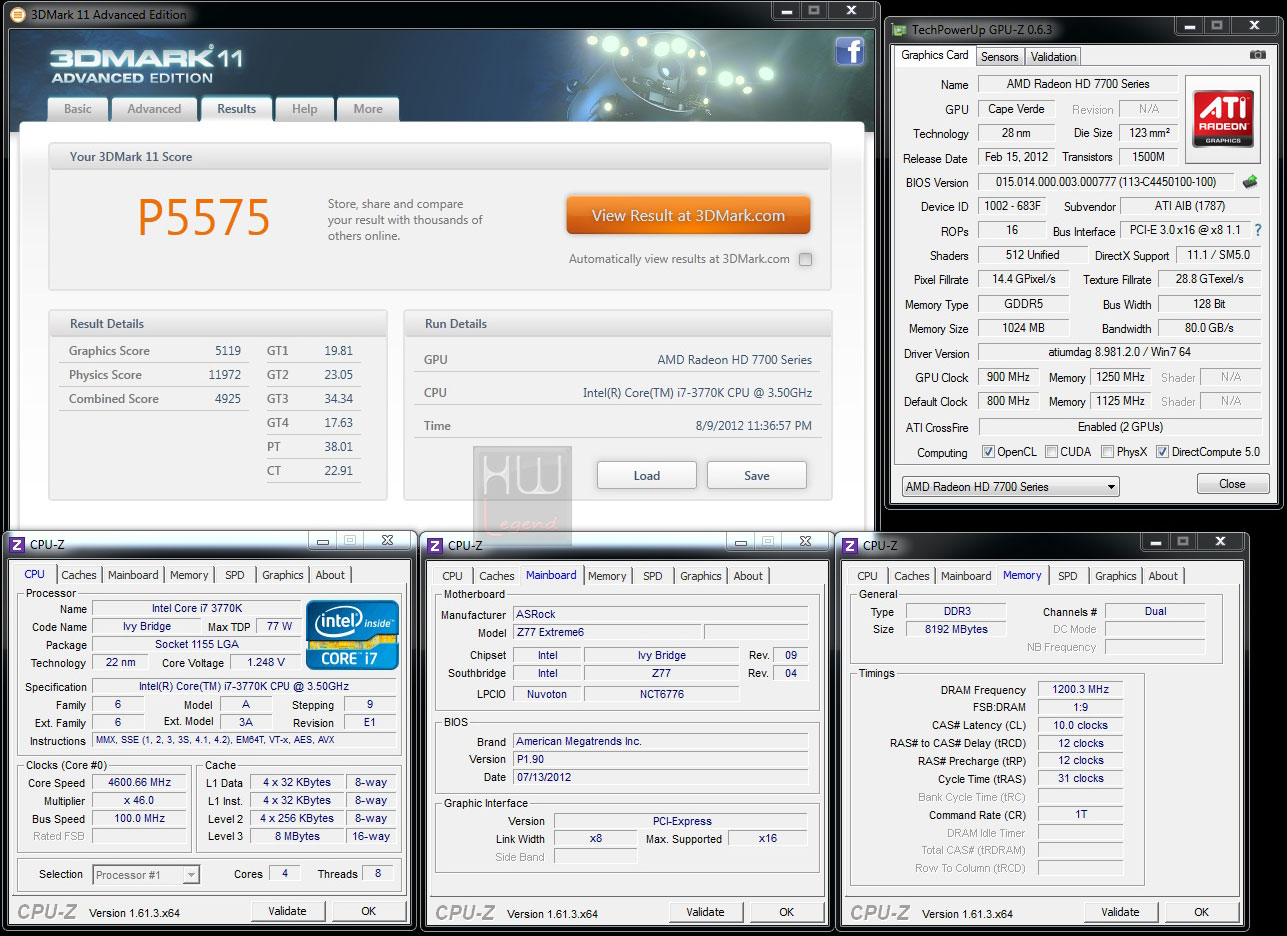
Task: Open the Processor #1 selection dropdown
Action: coord(146,875)
